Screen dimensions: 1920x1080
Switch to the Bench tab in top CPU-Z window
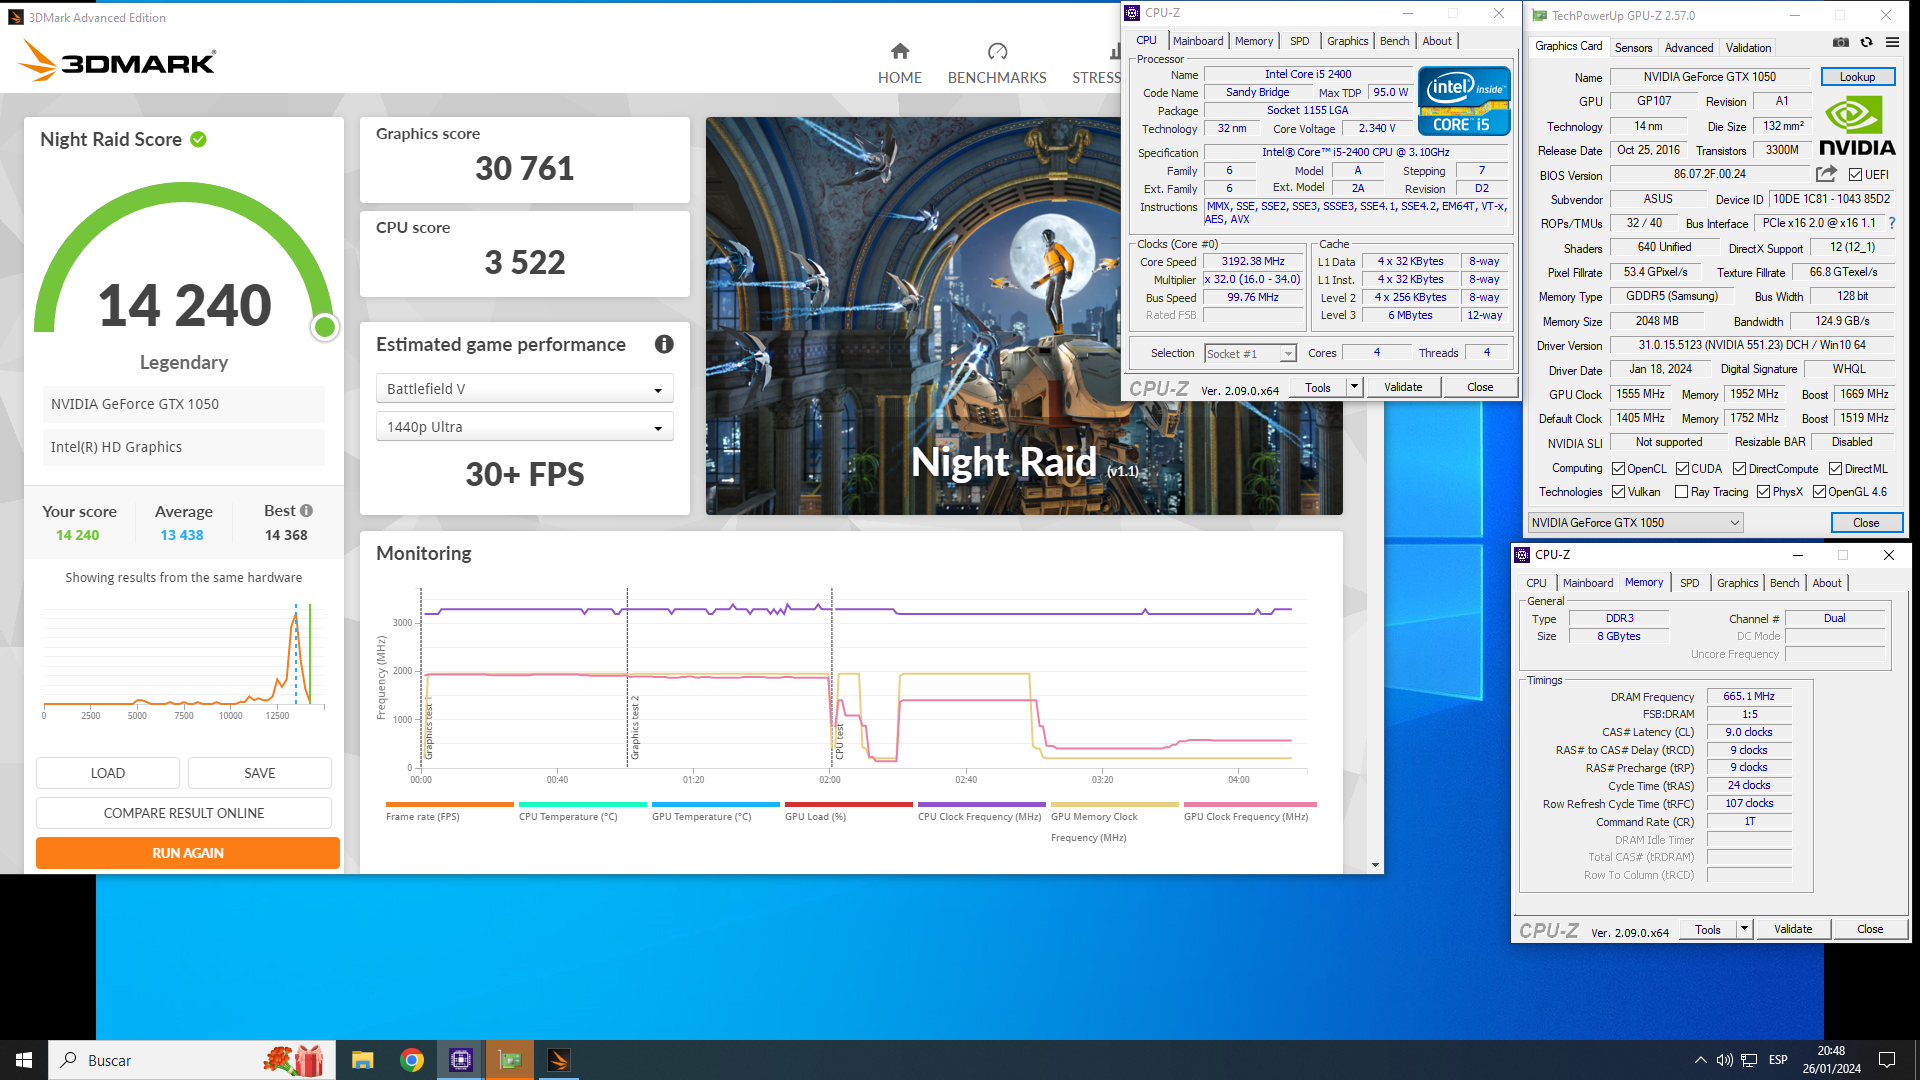1394,41
